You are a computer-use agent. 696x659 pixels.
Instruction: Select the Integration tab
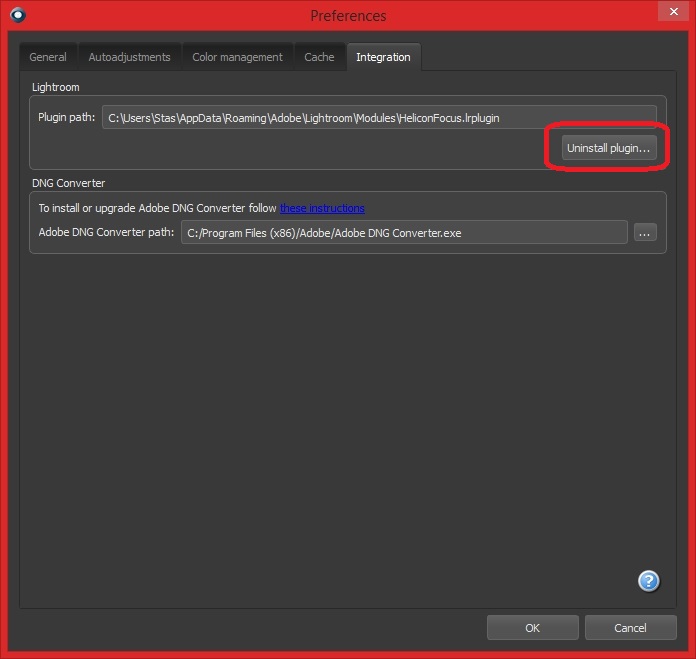coord(384,57)
